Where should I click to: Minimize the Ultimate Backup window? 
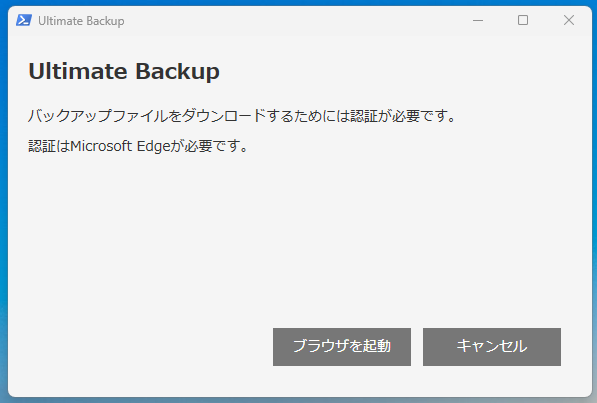(x=478, y=20)
